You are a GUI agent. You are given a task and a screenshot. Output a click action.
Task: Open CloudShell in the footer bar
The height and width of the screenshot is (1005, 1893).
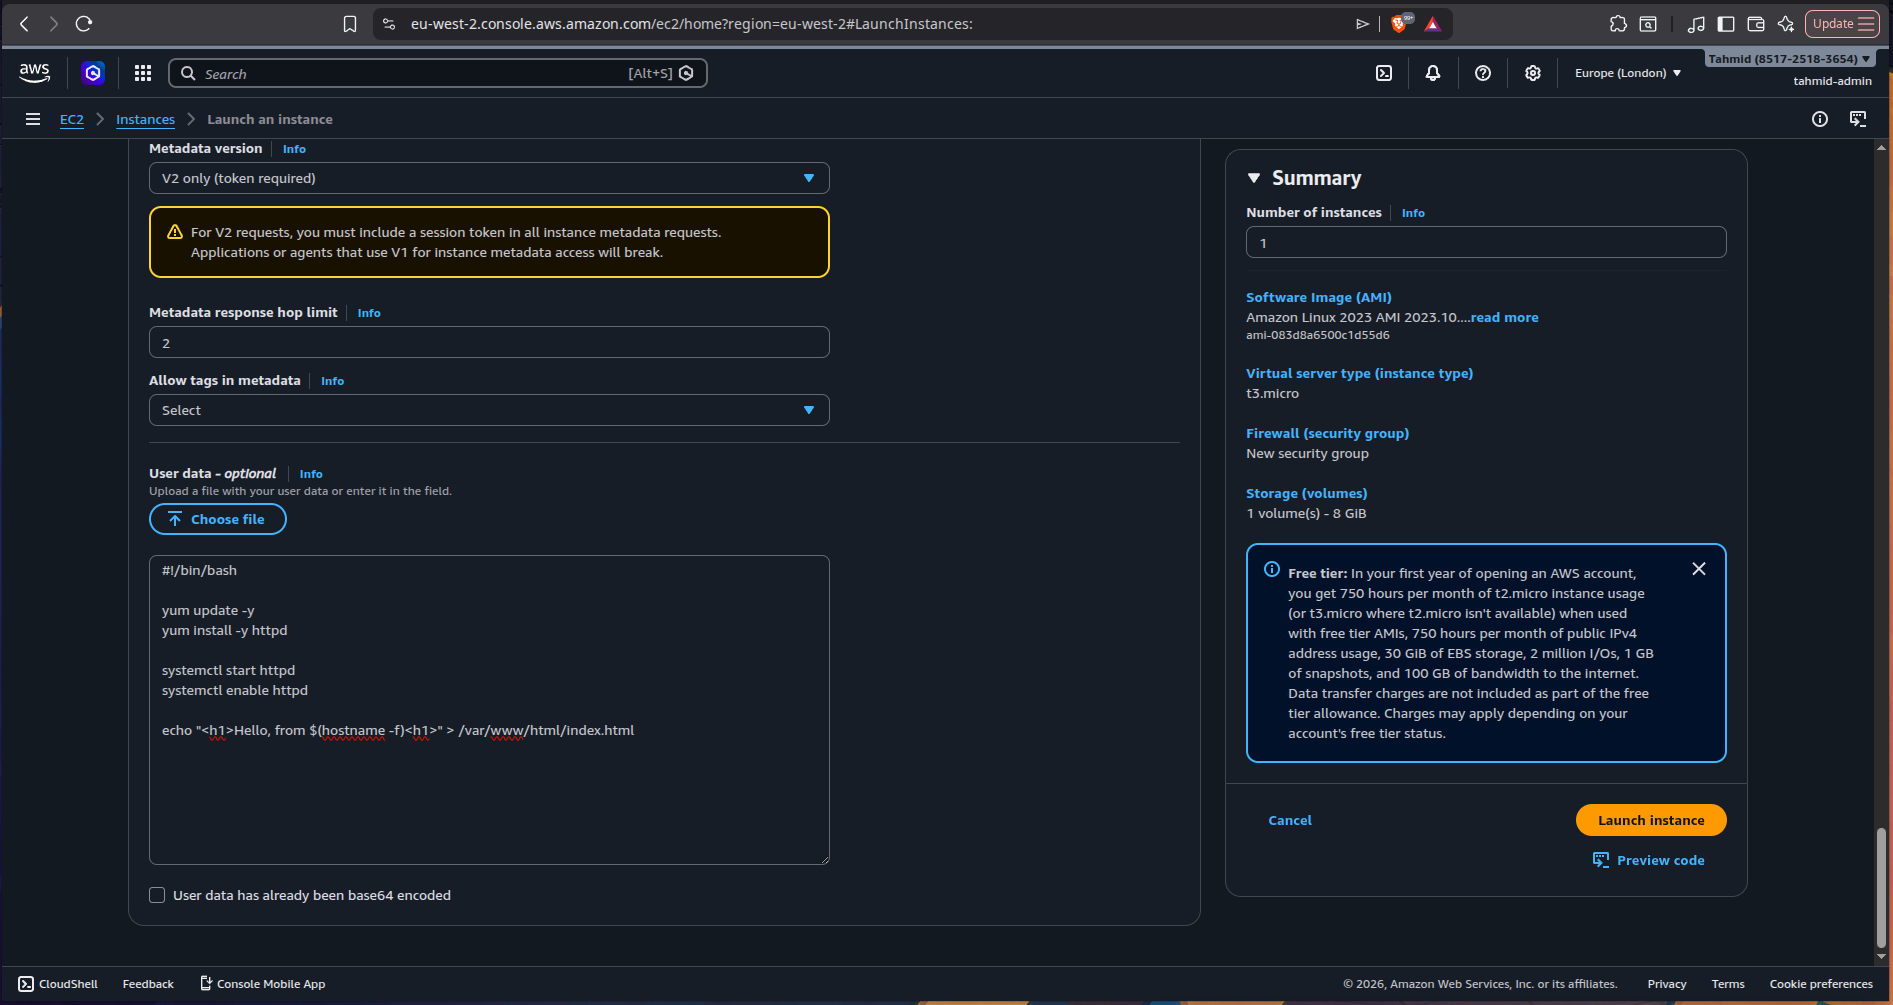click(58, 984)
